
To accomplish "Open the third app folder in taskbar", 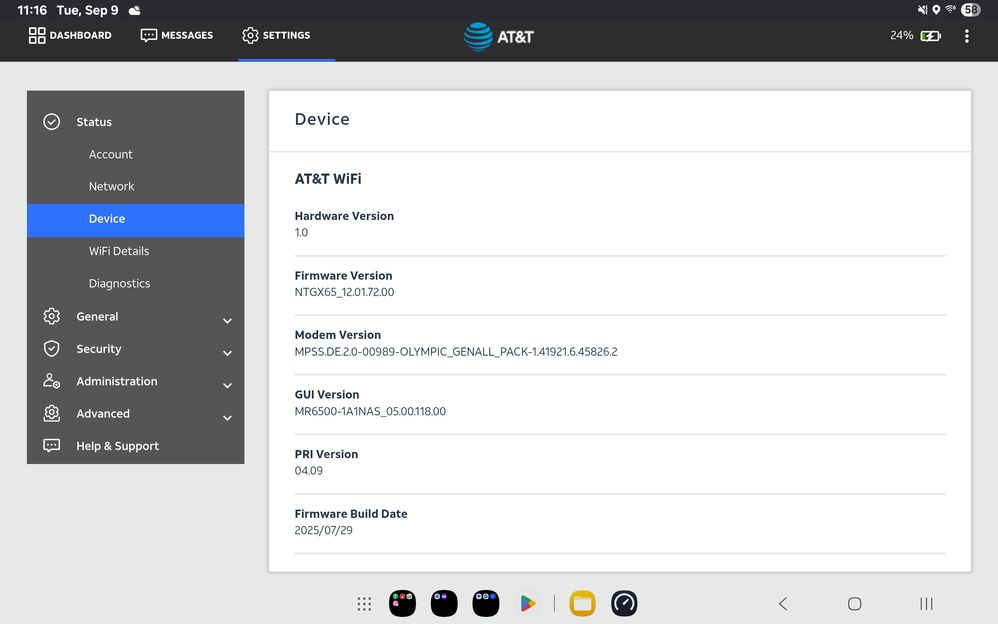I will click(x=486, y=604).
